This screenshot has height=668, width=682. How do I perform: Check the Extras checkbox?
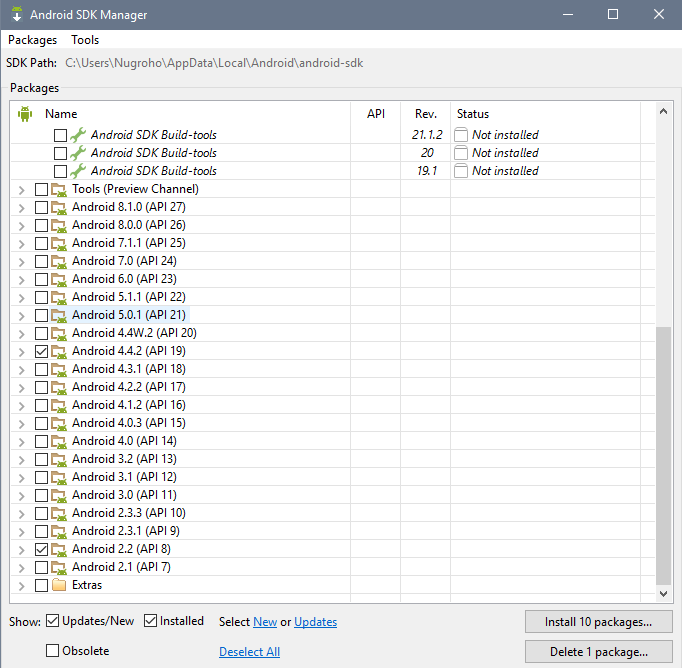click(41, 585)
